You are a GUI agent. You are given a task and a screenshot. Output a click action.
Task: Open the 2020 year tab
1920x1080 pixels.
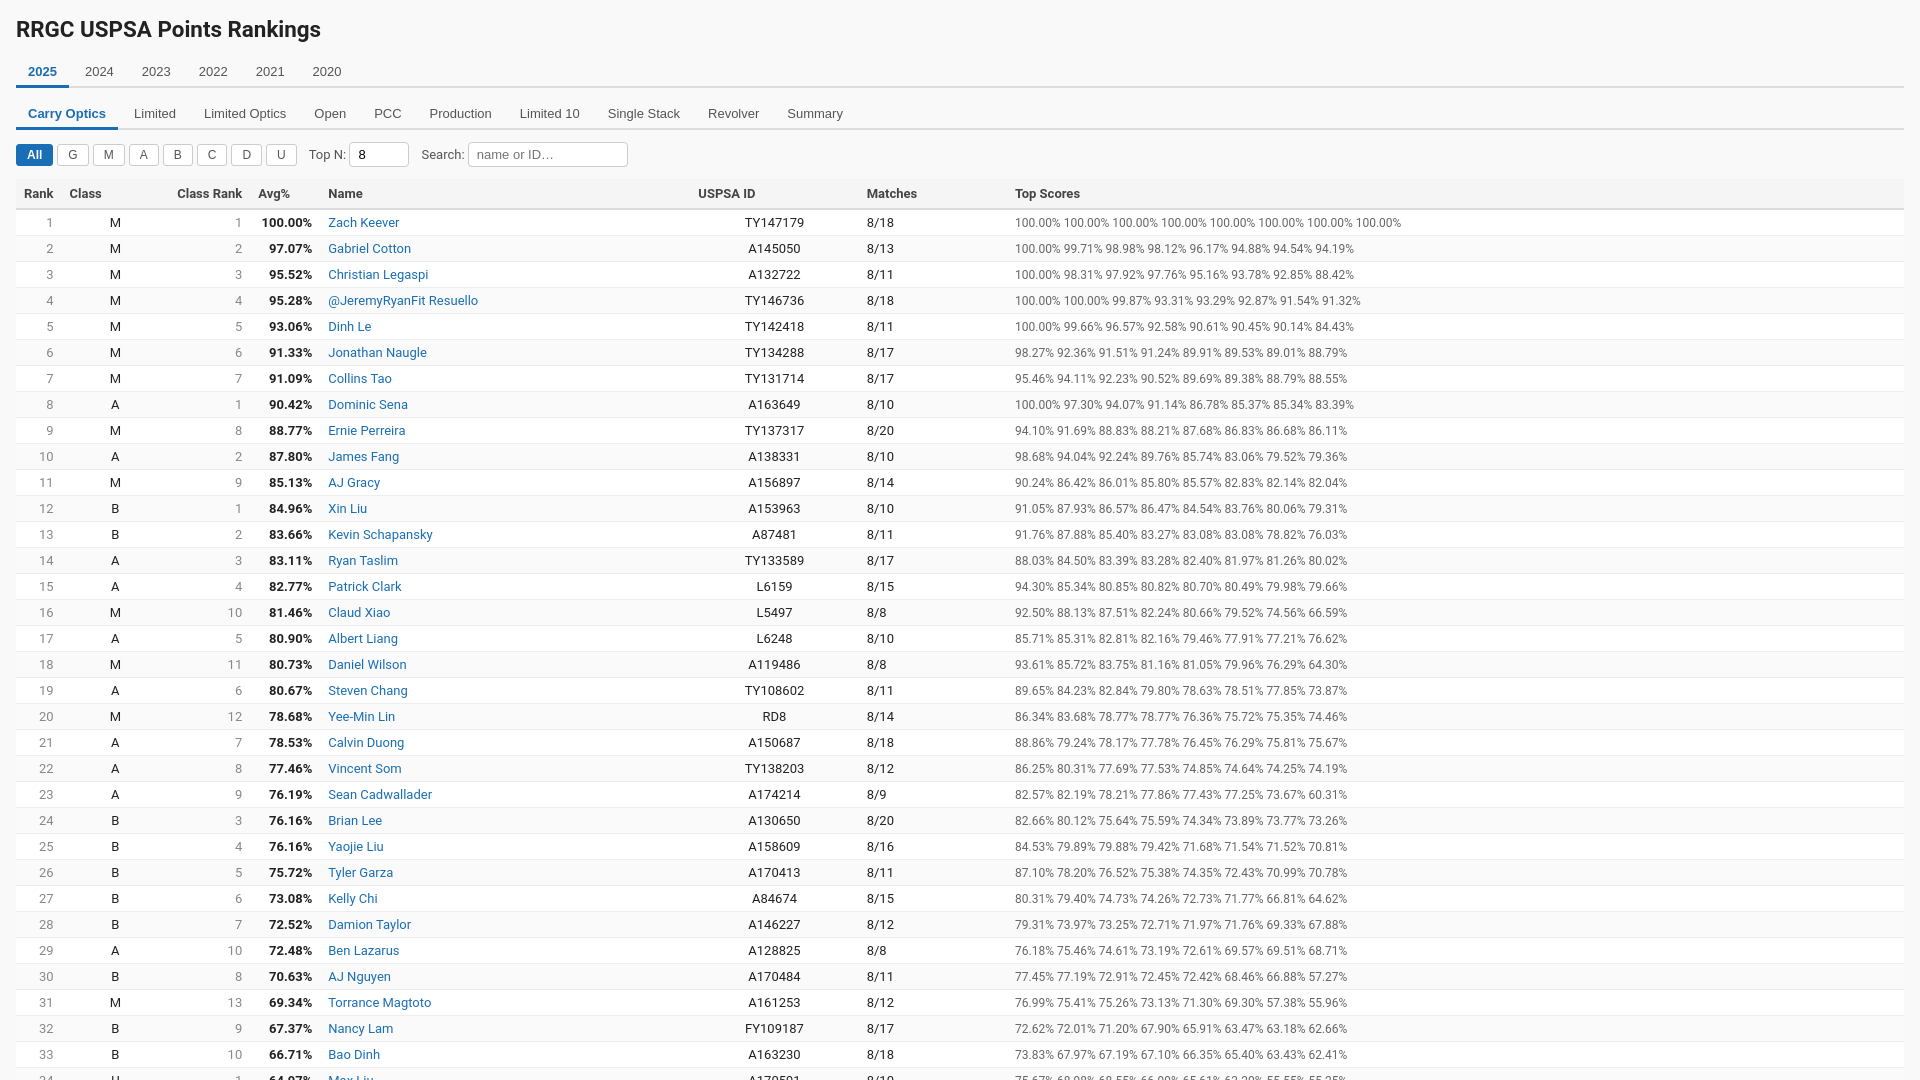click(327, 72)
